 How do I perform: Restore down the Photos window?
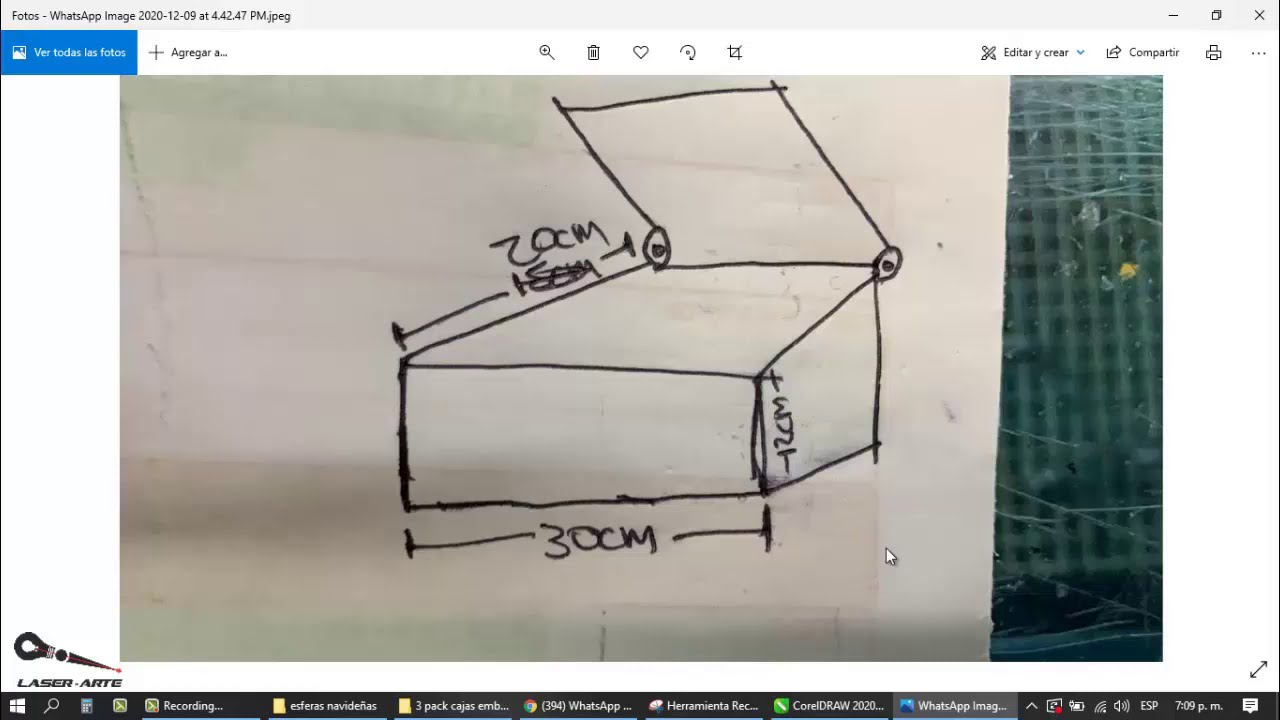(x=1216, y=15)
